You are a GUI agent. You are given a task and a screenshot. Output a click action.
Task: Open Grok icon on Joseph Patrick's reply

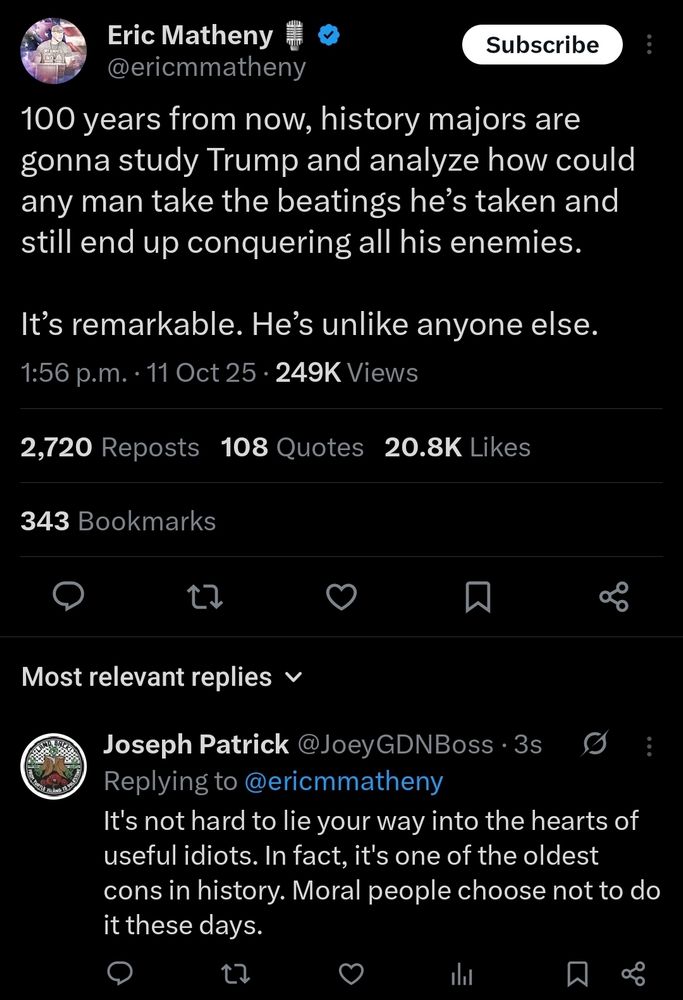[594, 744]
